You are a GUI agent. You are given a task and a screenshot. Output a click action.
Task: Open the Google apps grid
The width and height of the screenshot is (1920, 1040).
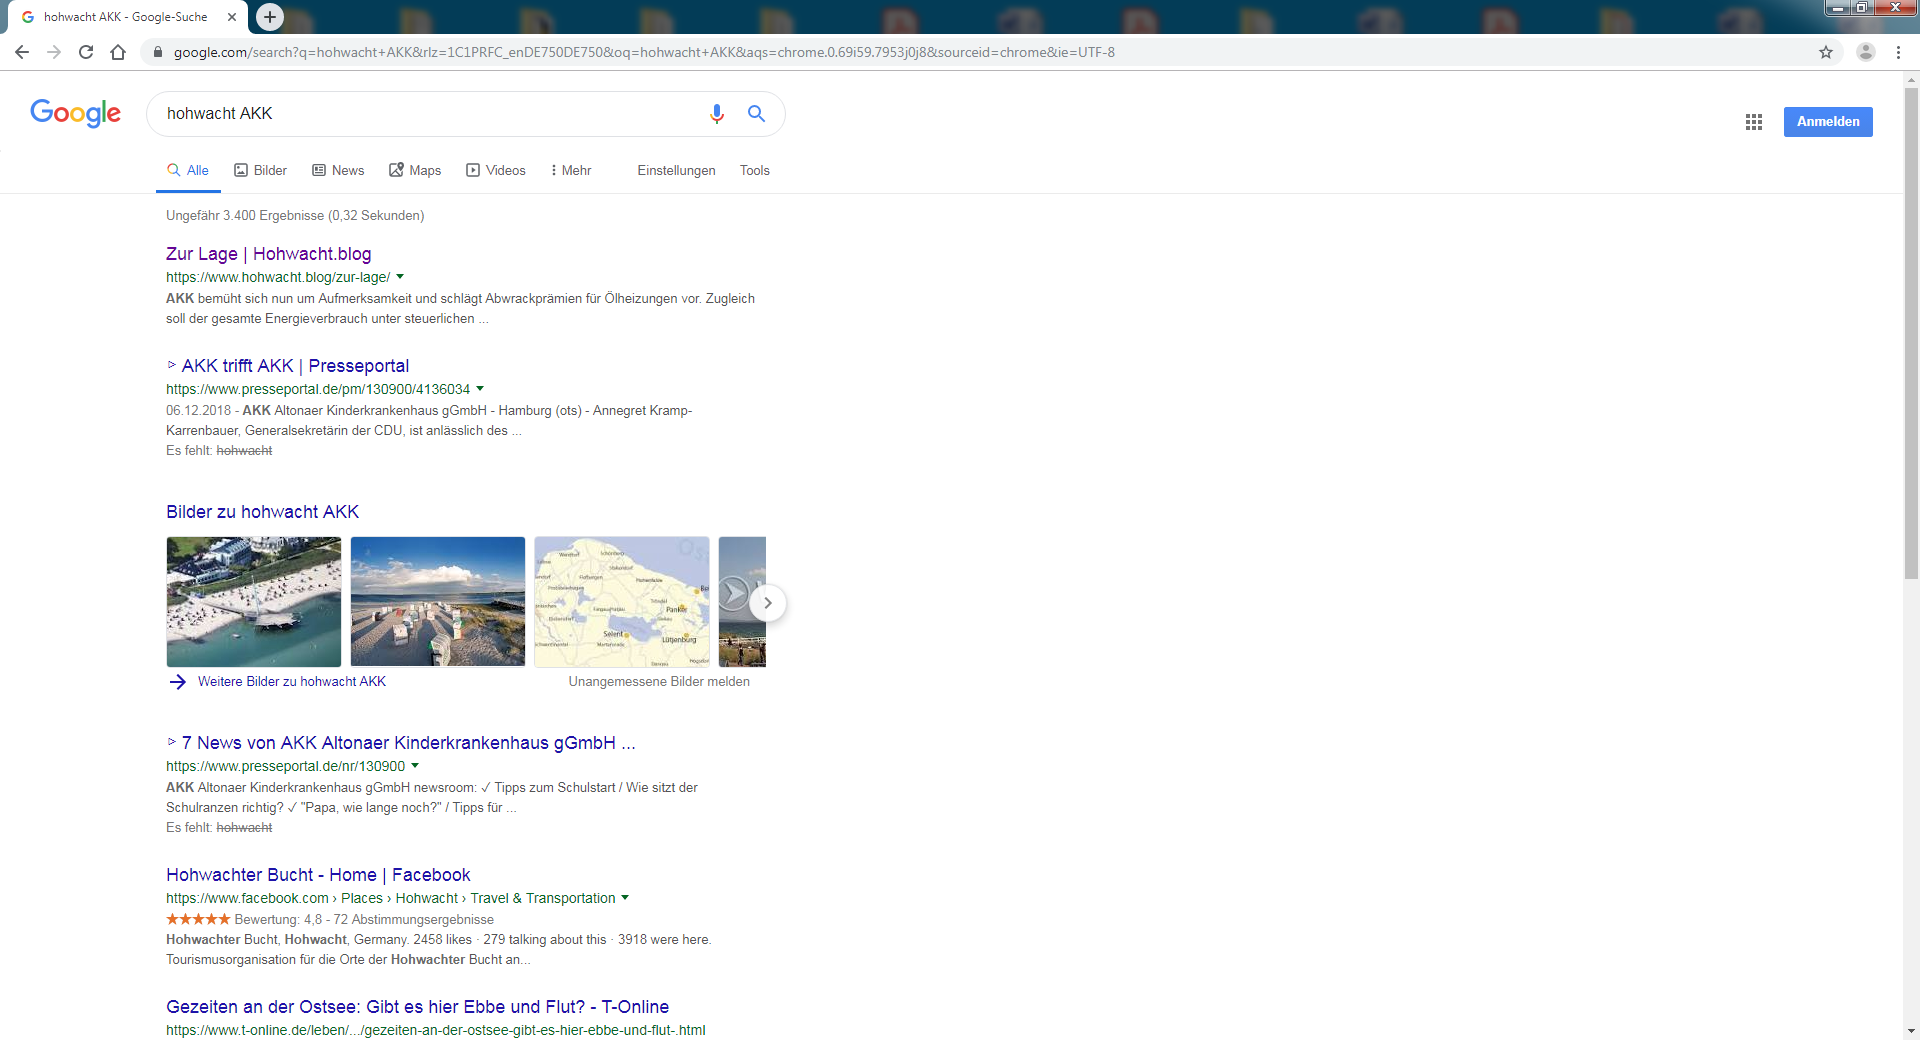(1753, 122)
